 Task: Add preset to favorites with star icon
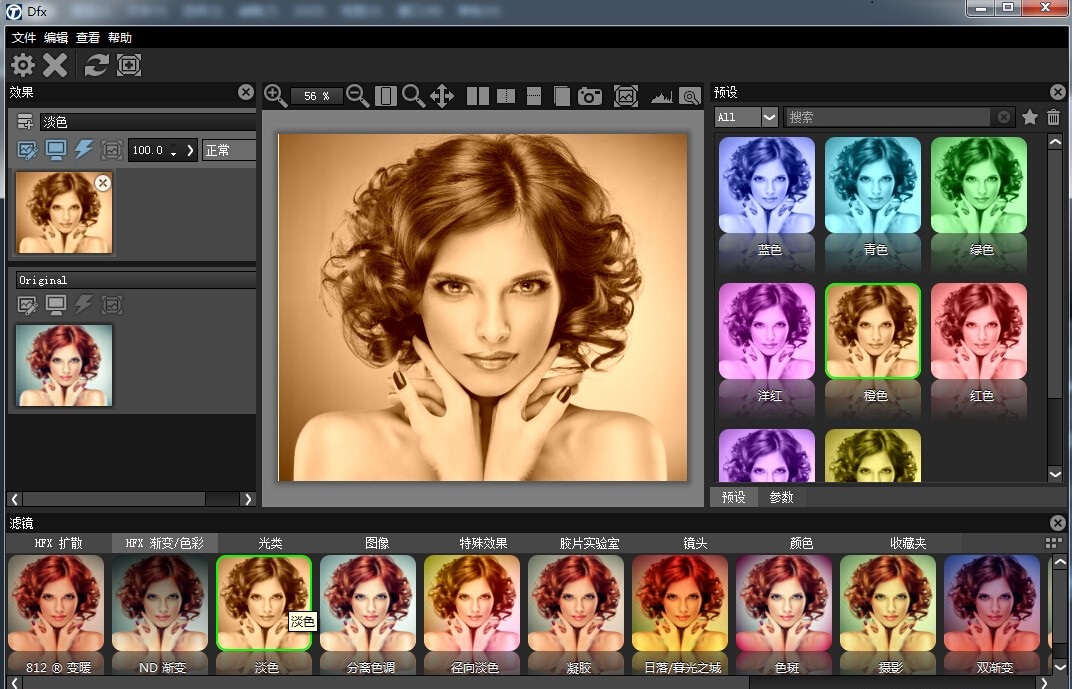tap(1030, 118)
